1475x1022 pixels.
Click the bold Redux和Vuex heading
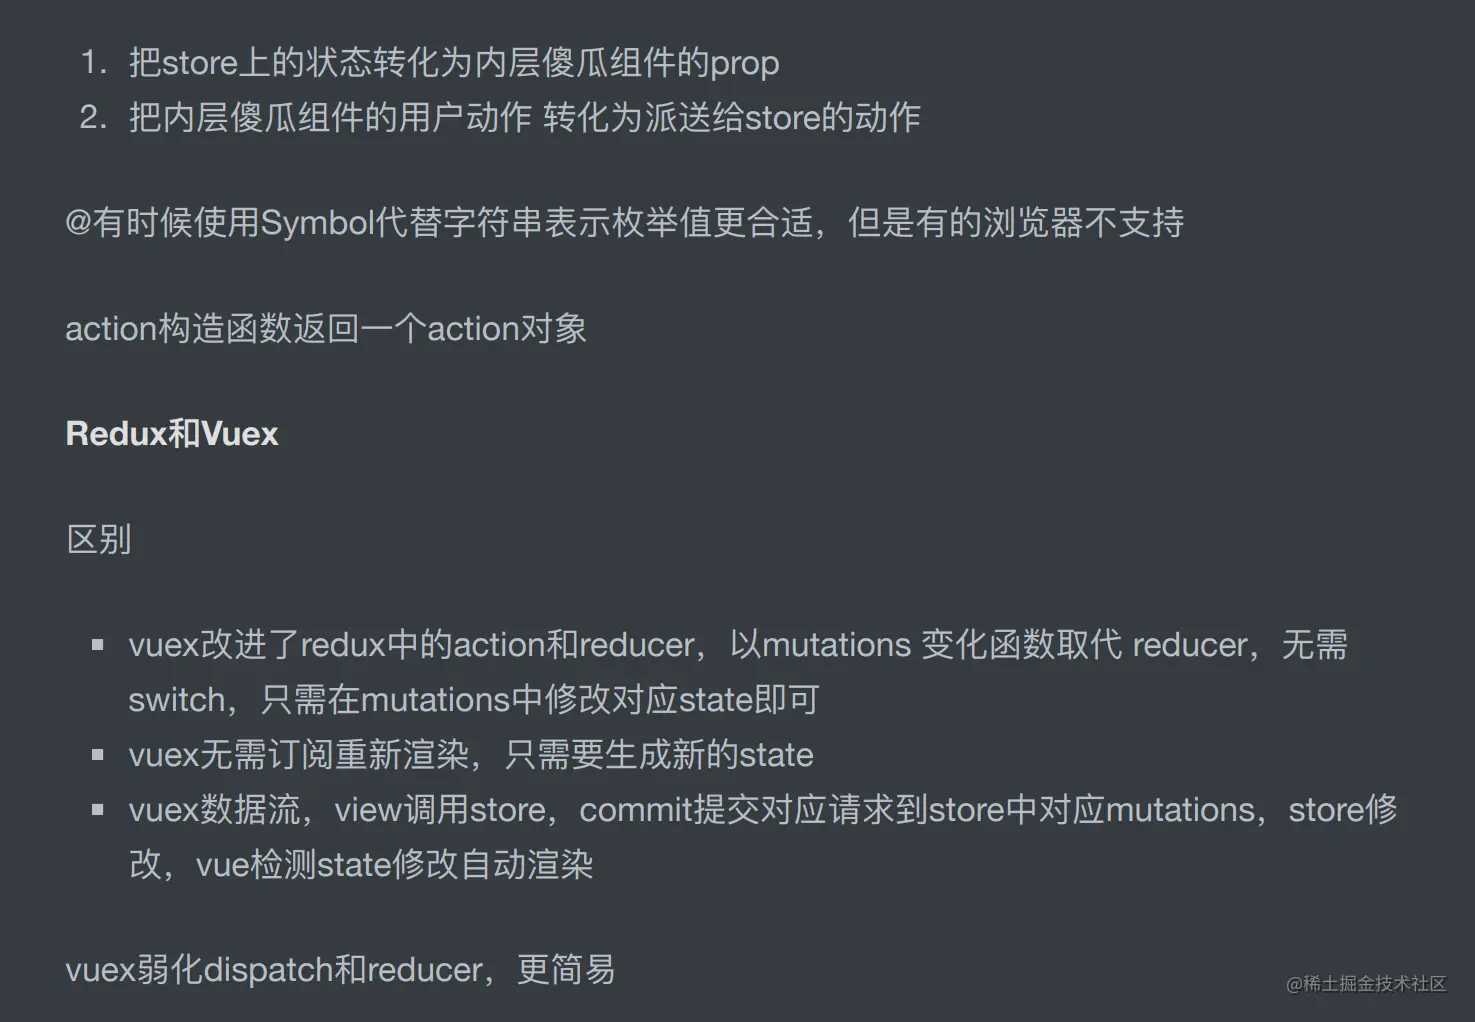[172, 434]
